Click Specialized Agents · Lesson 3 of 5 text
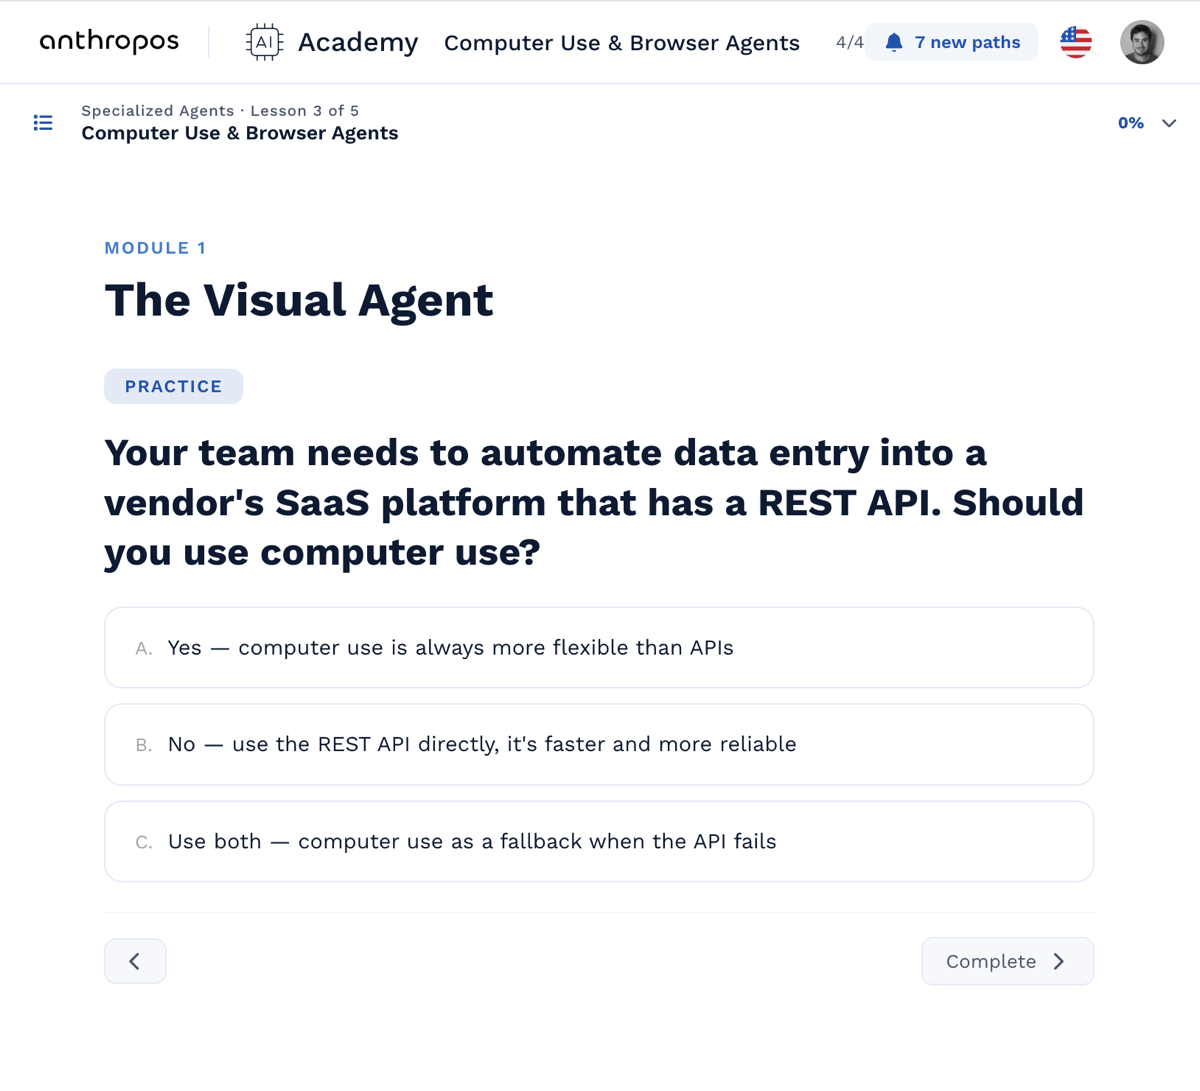Viewport: 1200px width, 1091px height. (220, 111)
